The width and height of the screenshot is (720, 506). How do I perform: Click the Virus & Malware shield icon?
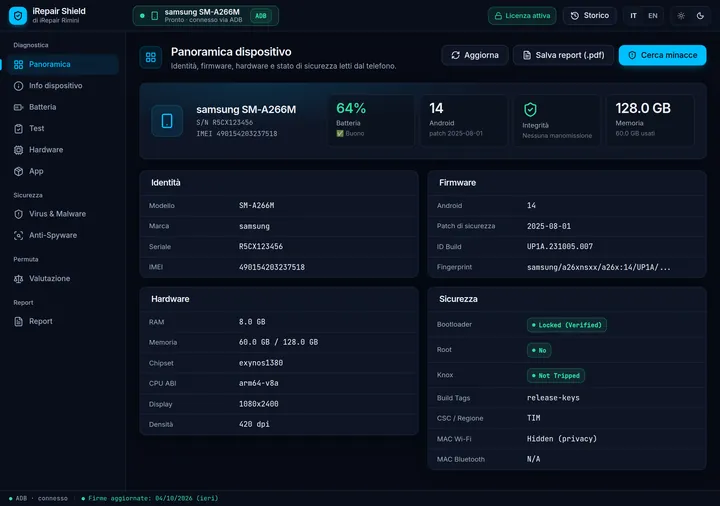pos(18,214)
